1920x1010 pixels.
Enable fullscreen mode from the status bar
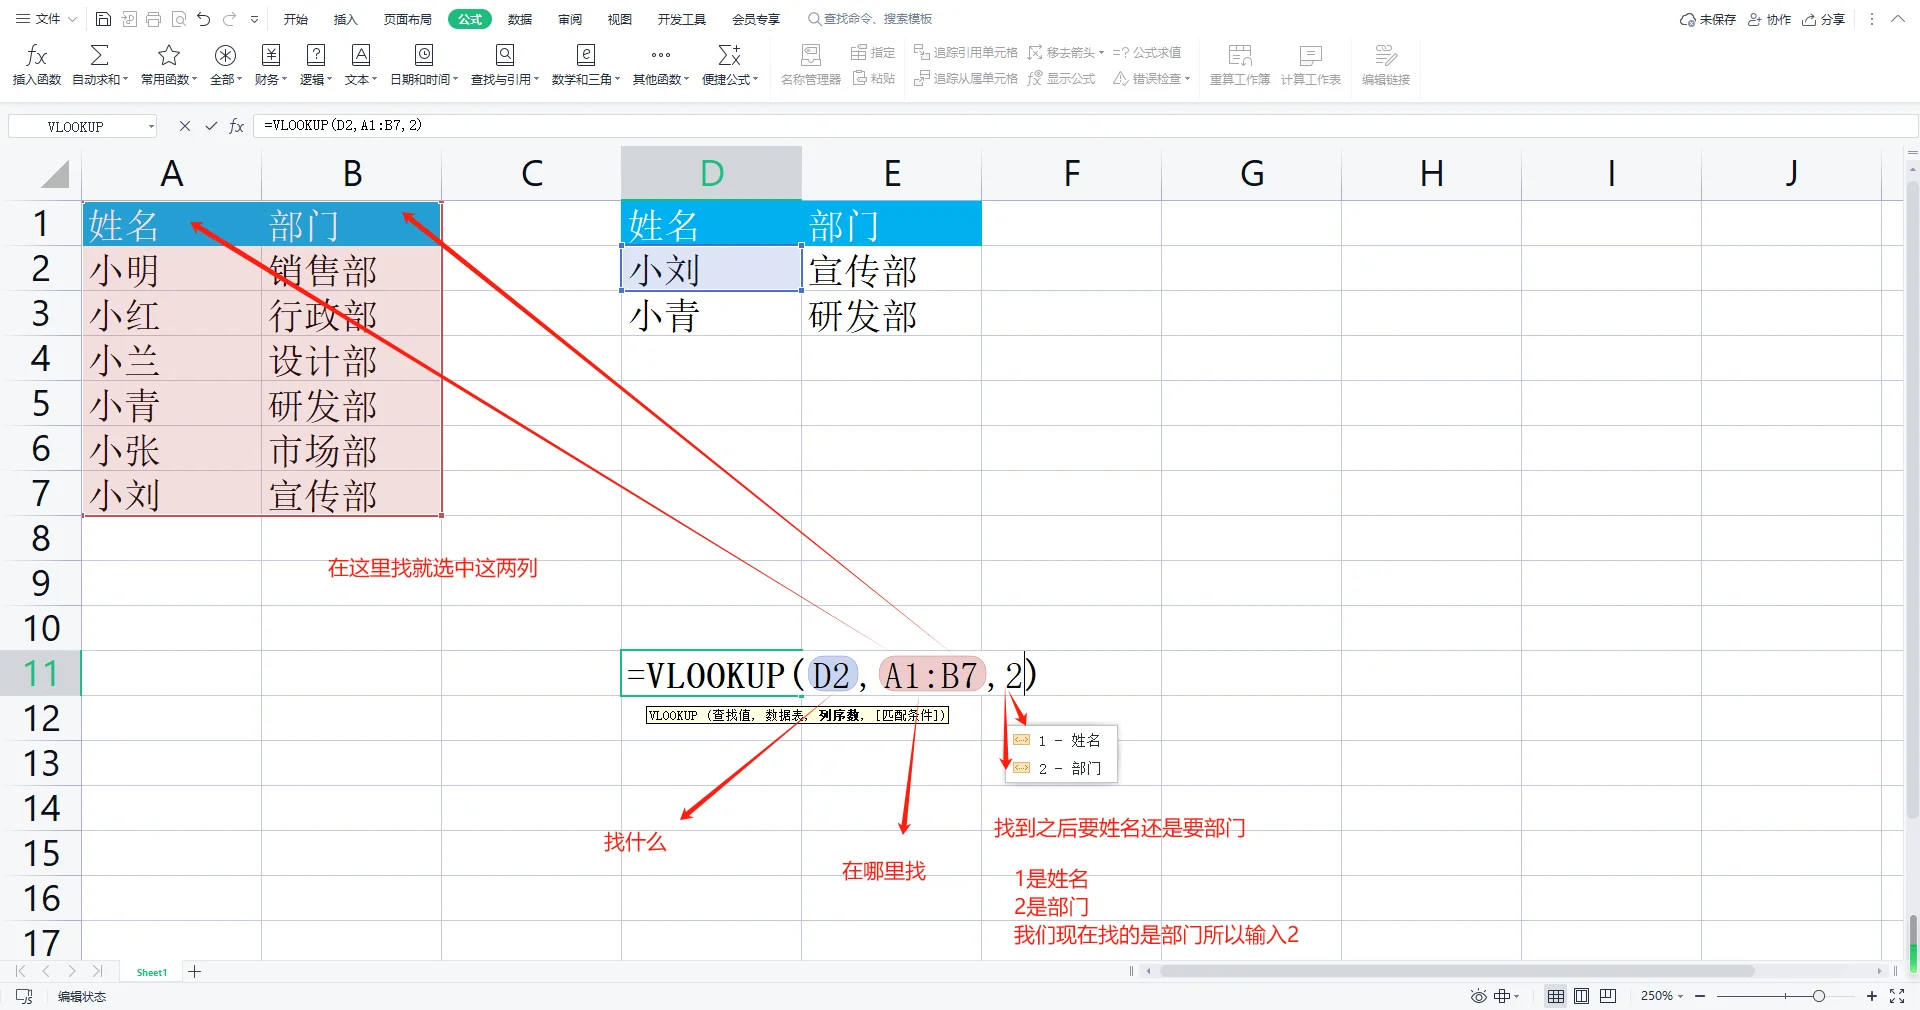coord(1899,996)
